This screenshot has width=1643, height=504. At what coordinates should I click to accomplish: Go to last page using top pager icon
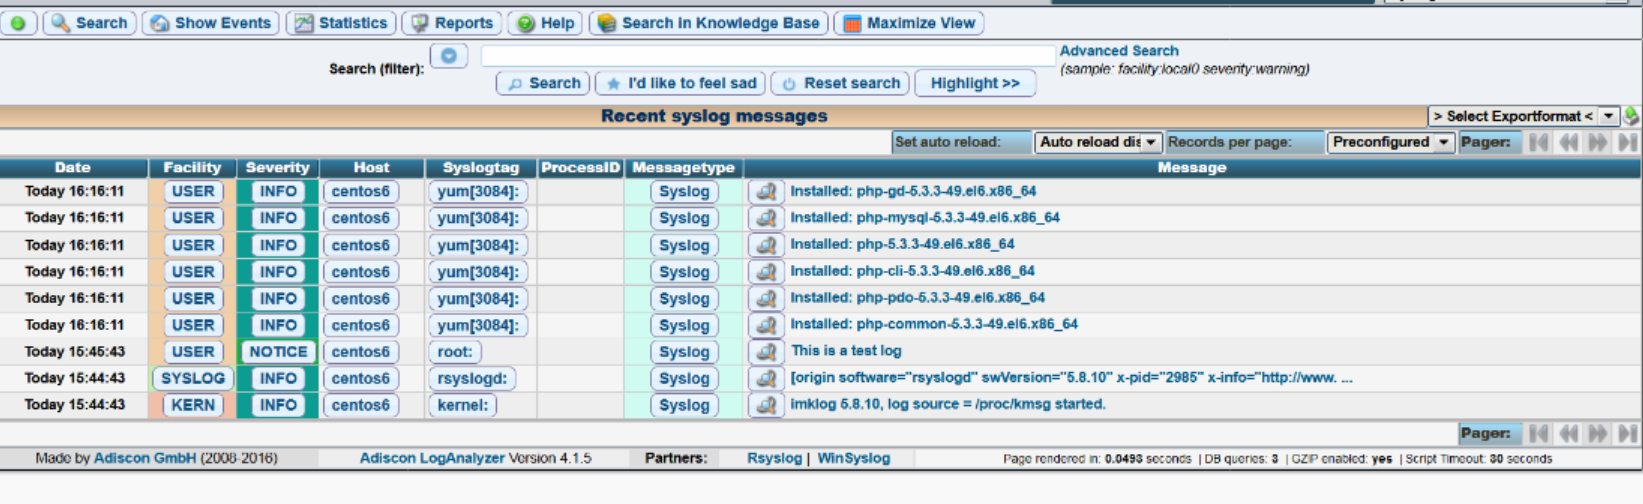pos(1628,142)
